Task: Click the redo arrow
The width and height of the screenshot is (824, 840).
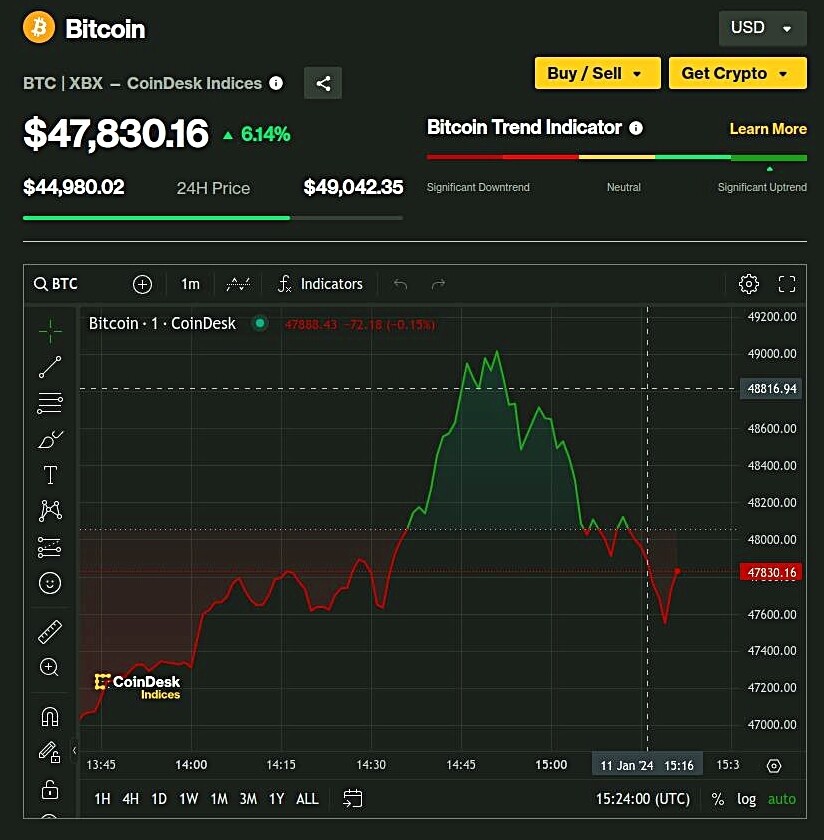Action: [438, 284]
